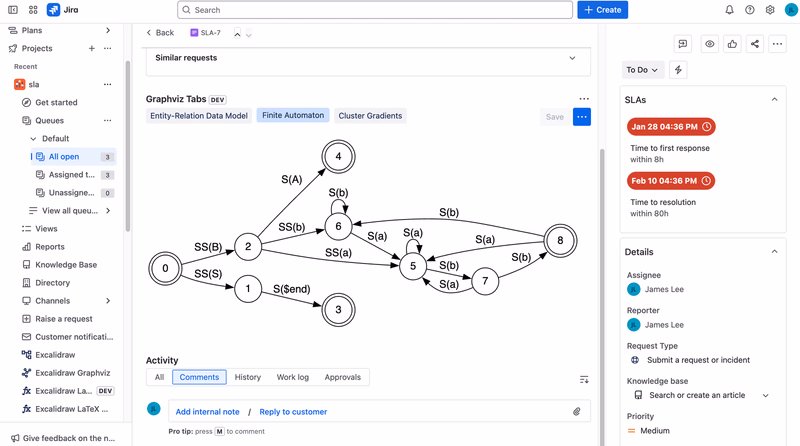Go Back to the queue

point(160,33)
